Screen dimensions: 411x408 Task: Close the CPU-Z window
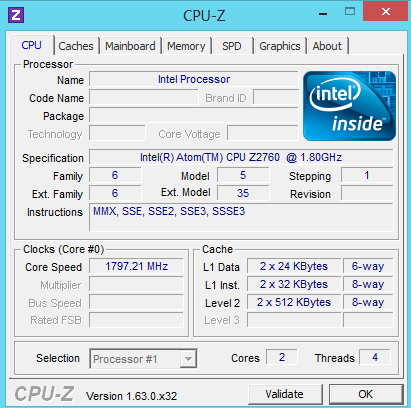(385, 12)
